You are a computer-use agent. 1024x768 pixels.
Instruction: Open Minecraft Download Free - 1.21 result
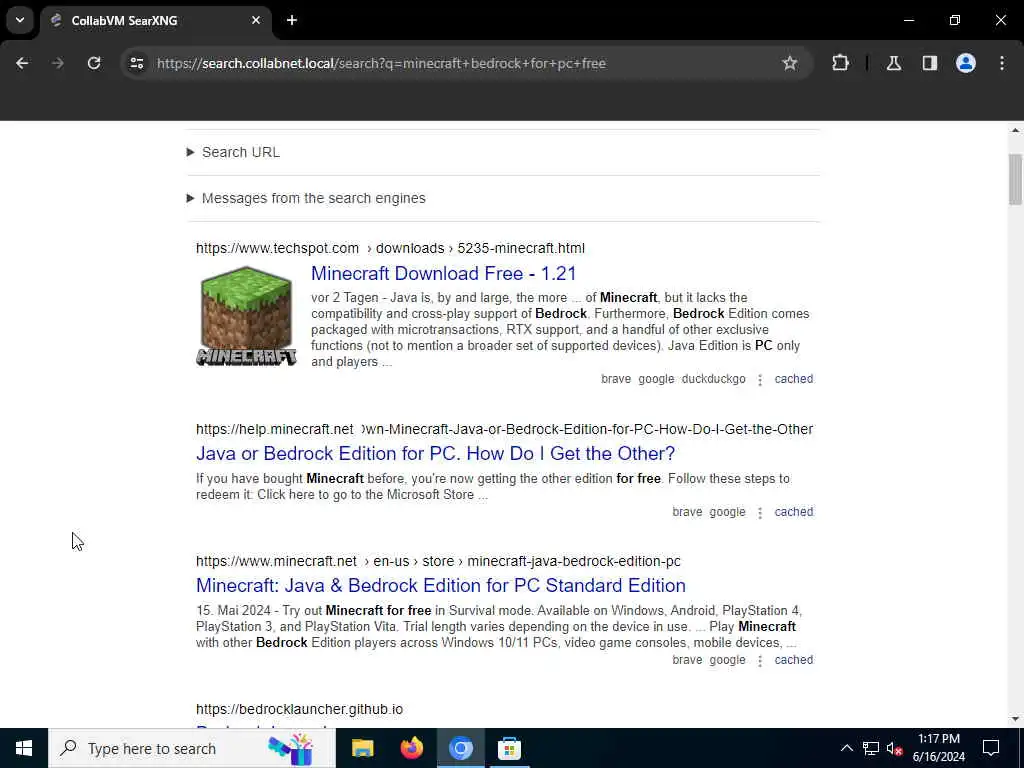(443, 273)
